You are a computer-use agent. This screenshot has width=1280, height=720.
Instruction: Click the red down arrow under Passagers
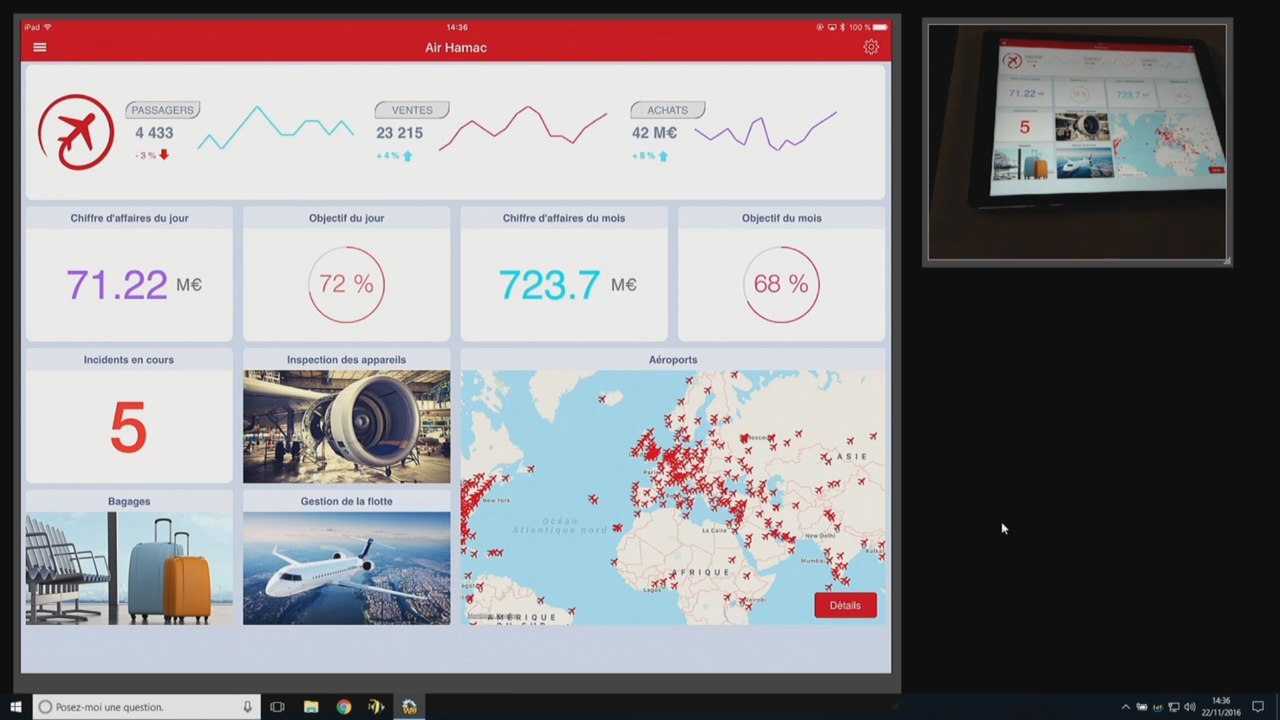[x=164, y=155]
